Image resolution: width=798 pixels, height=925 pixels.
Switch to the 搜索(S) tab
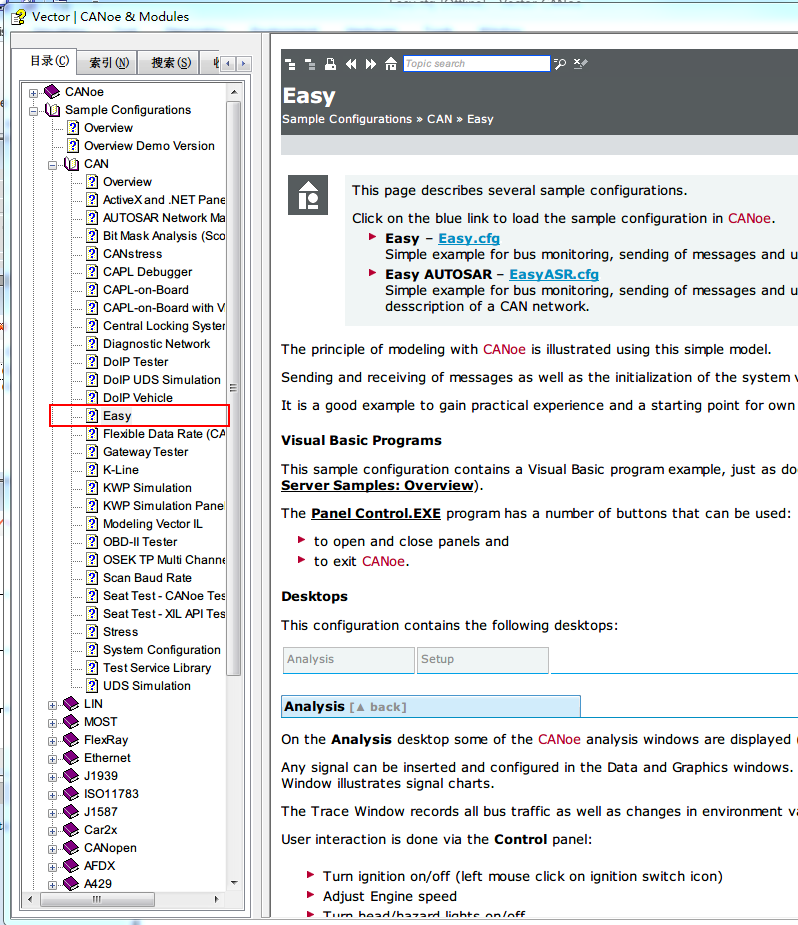[171, 63]
